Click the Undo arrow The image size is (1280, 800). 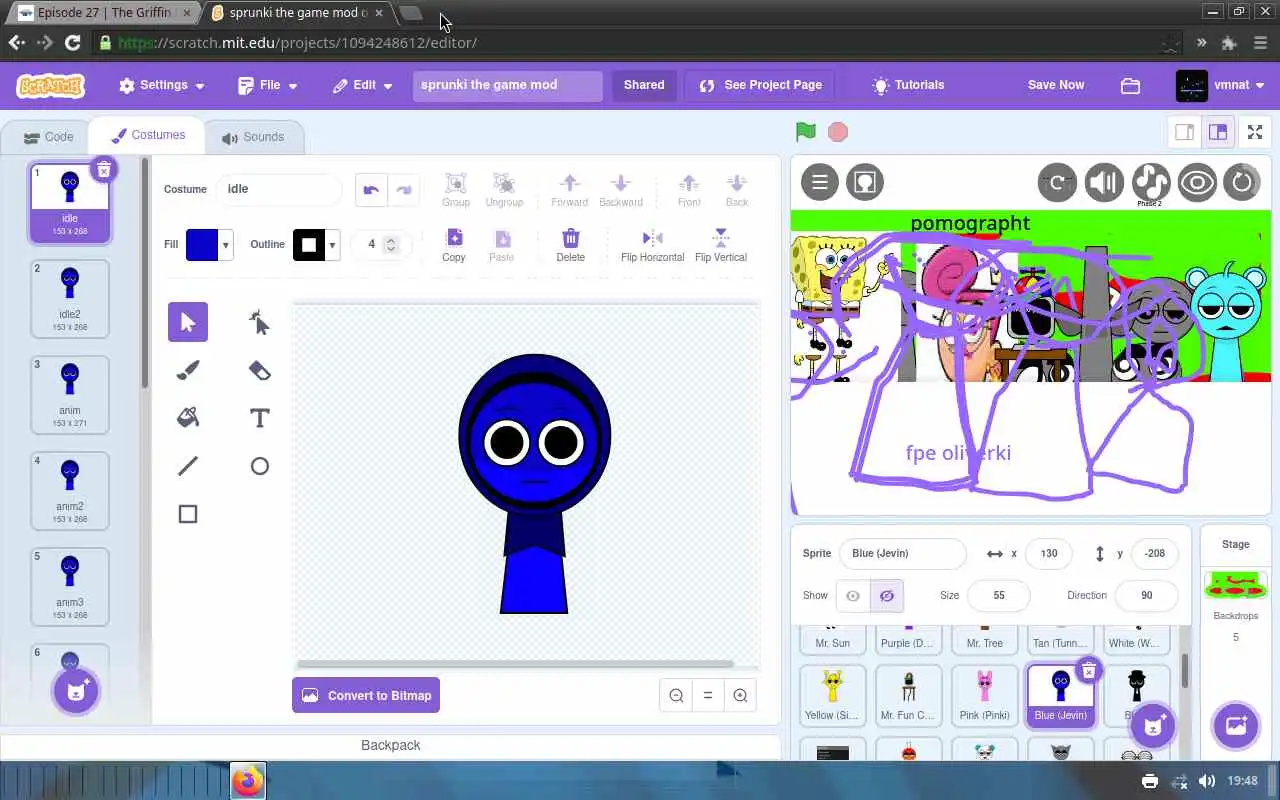[x=371, y=190]
